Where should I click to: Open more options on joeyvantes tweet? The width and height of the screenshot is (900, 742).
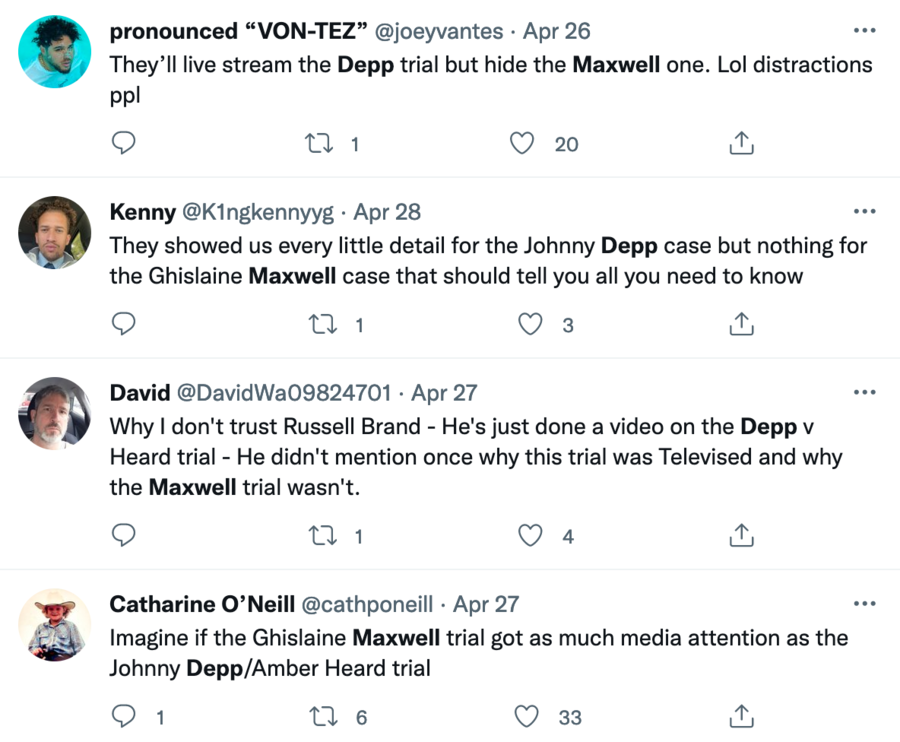(x=864, y=31)
